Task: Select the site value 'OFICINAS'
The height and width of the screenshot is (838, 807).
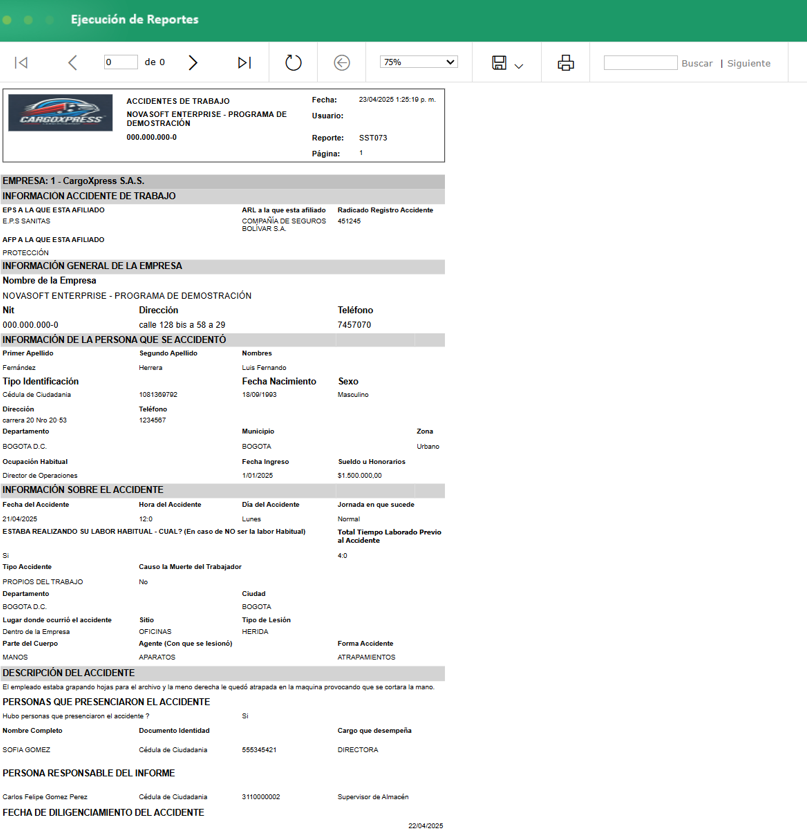Action: click(155, 632)
